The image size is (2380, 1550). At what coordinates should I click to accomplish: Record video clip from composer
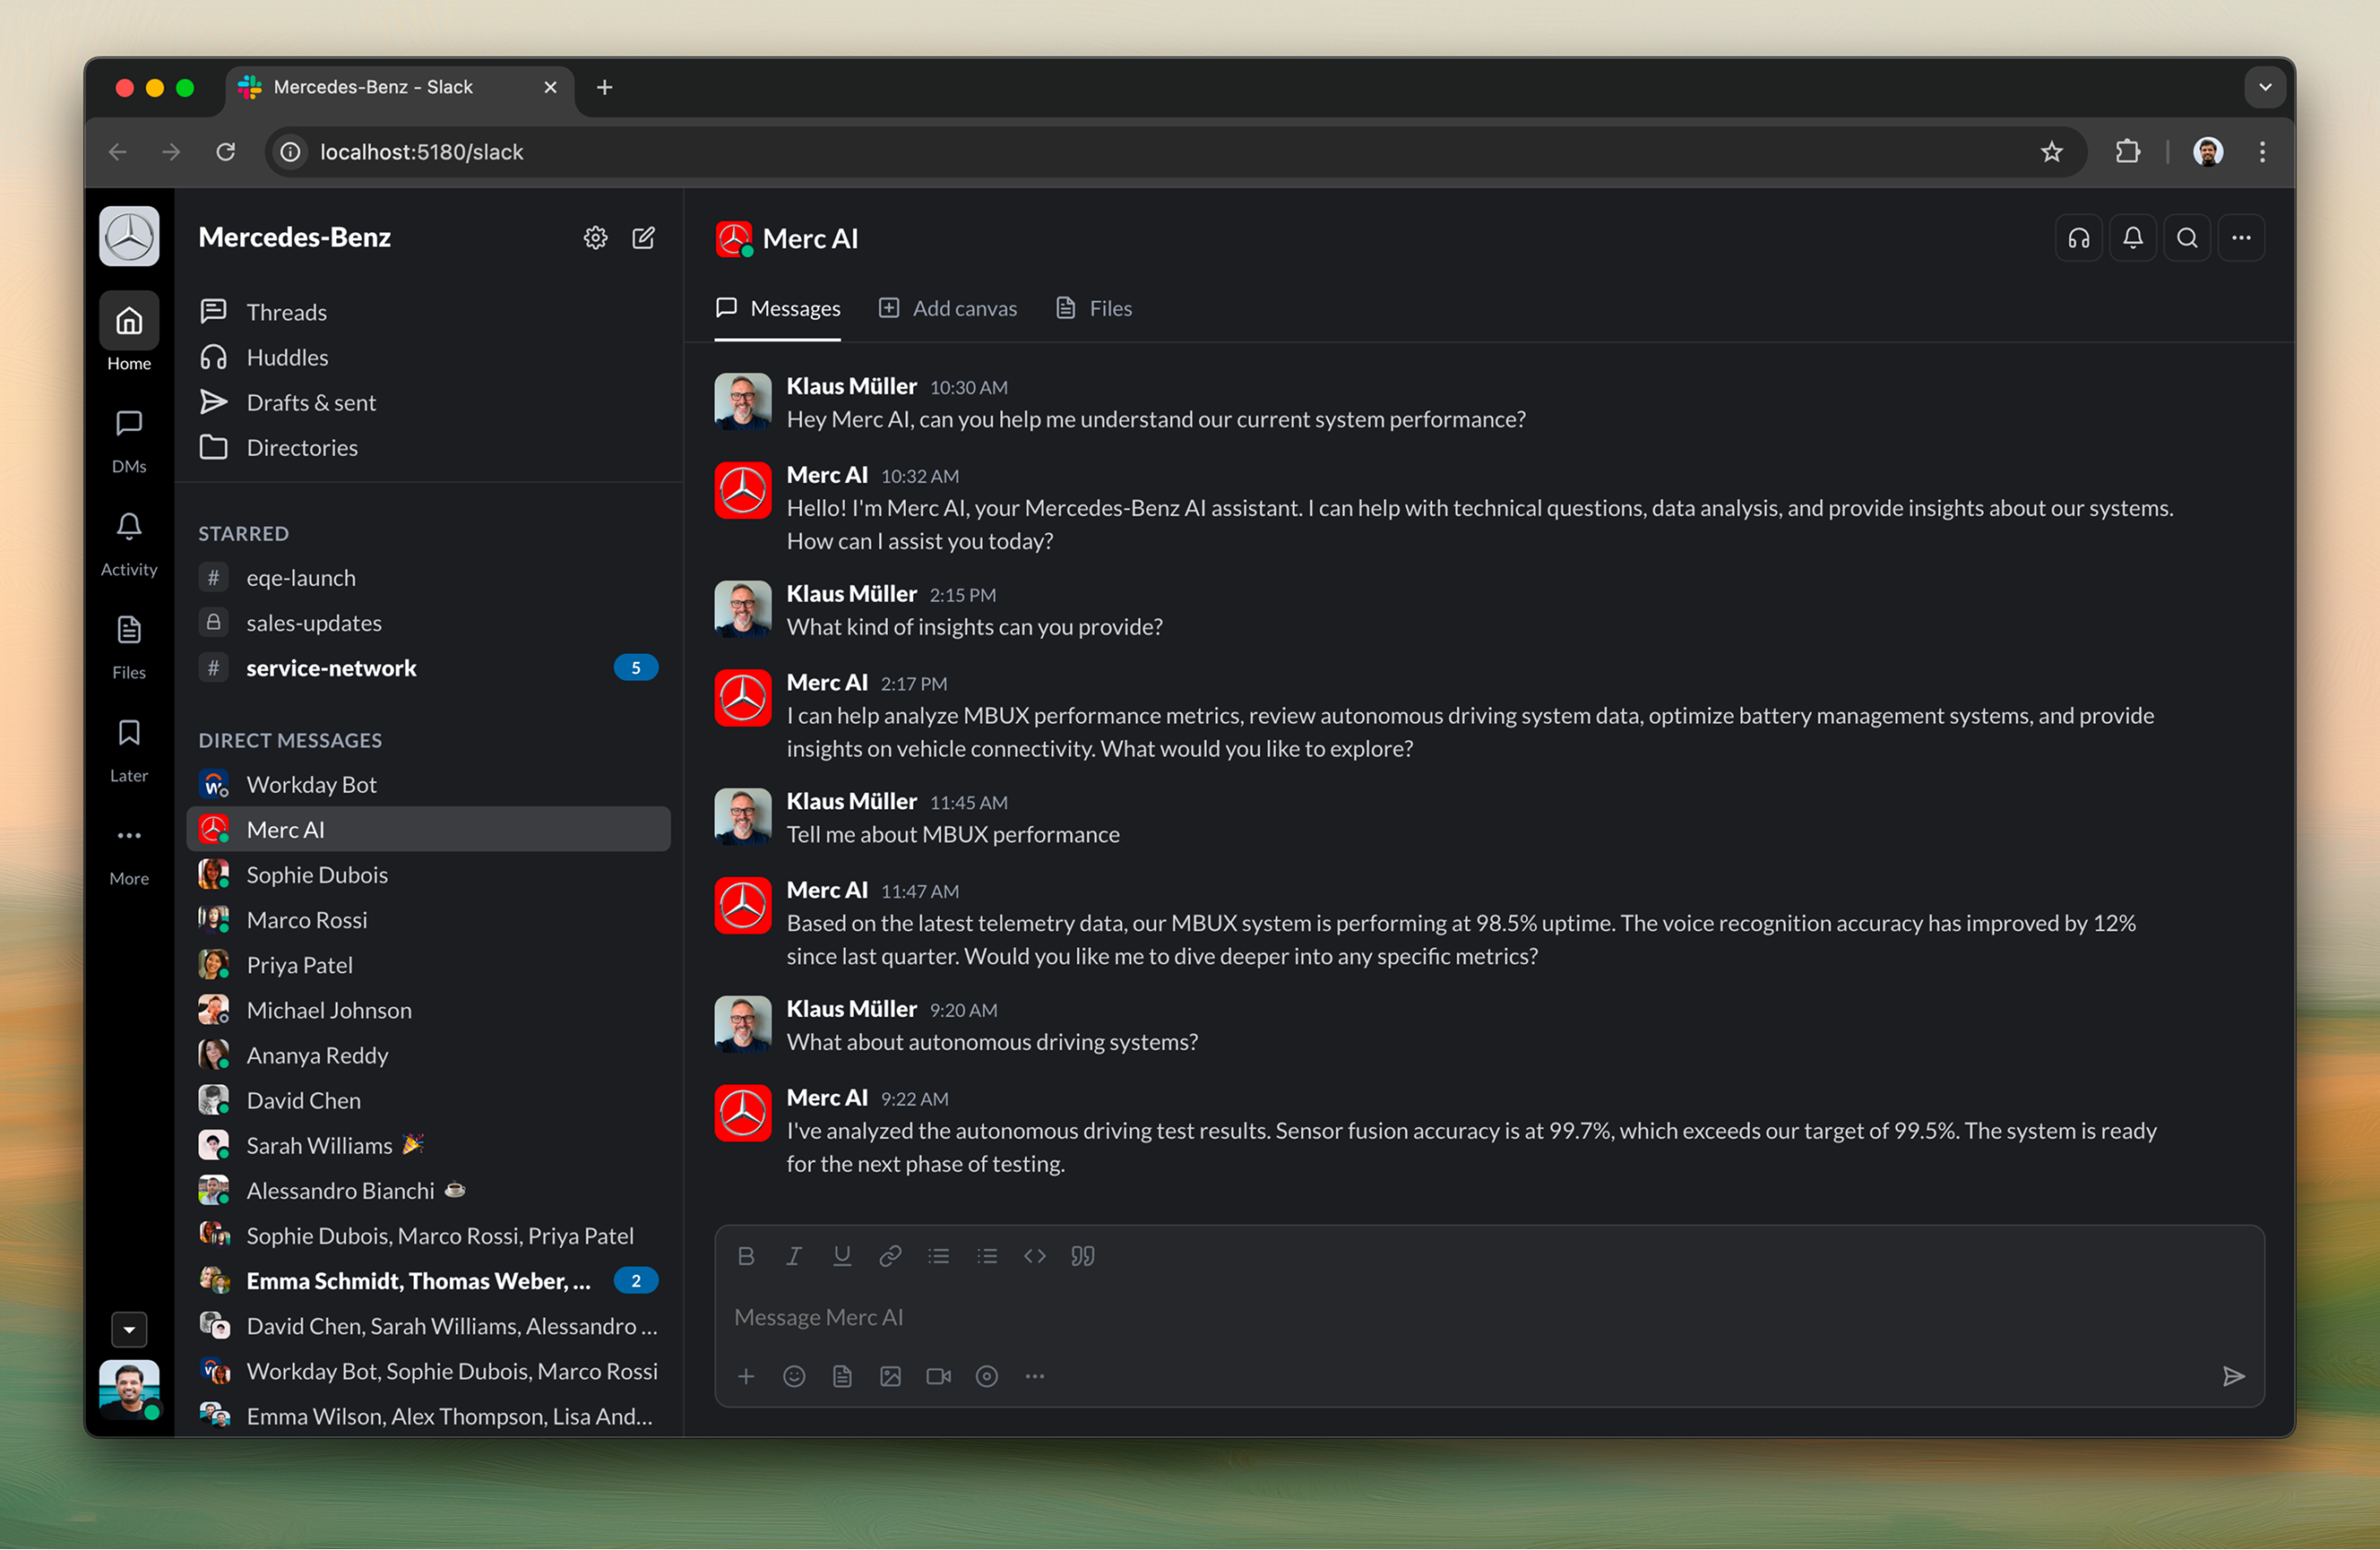938,1377
